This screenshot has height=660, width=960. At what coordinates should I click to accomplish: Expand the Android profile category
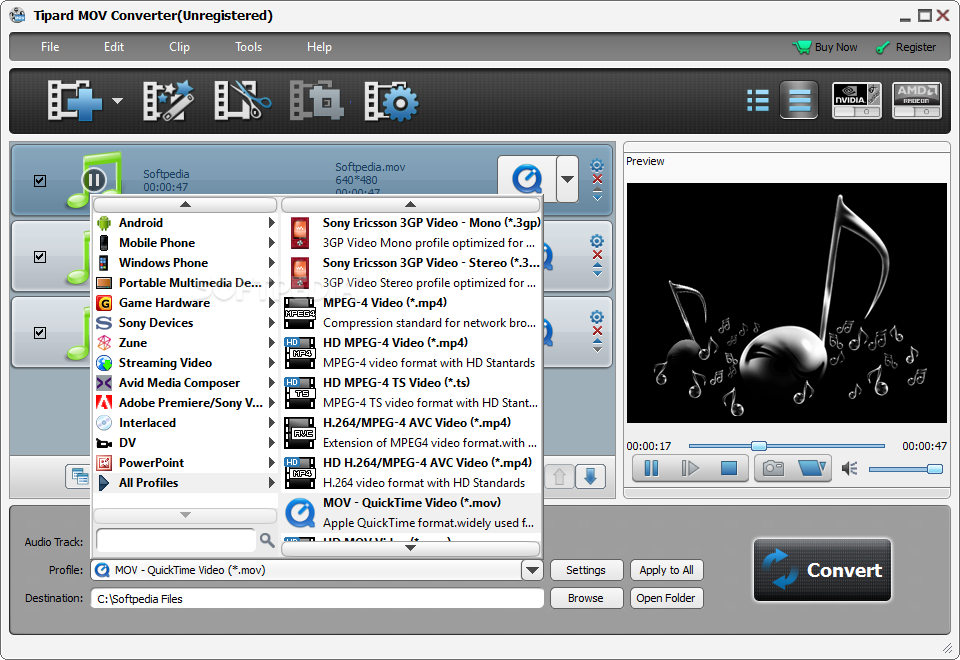pos(186,223)
